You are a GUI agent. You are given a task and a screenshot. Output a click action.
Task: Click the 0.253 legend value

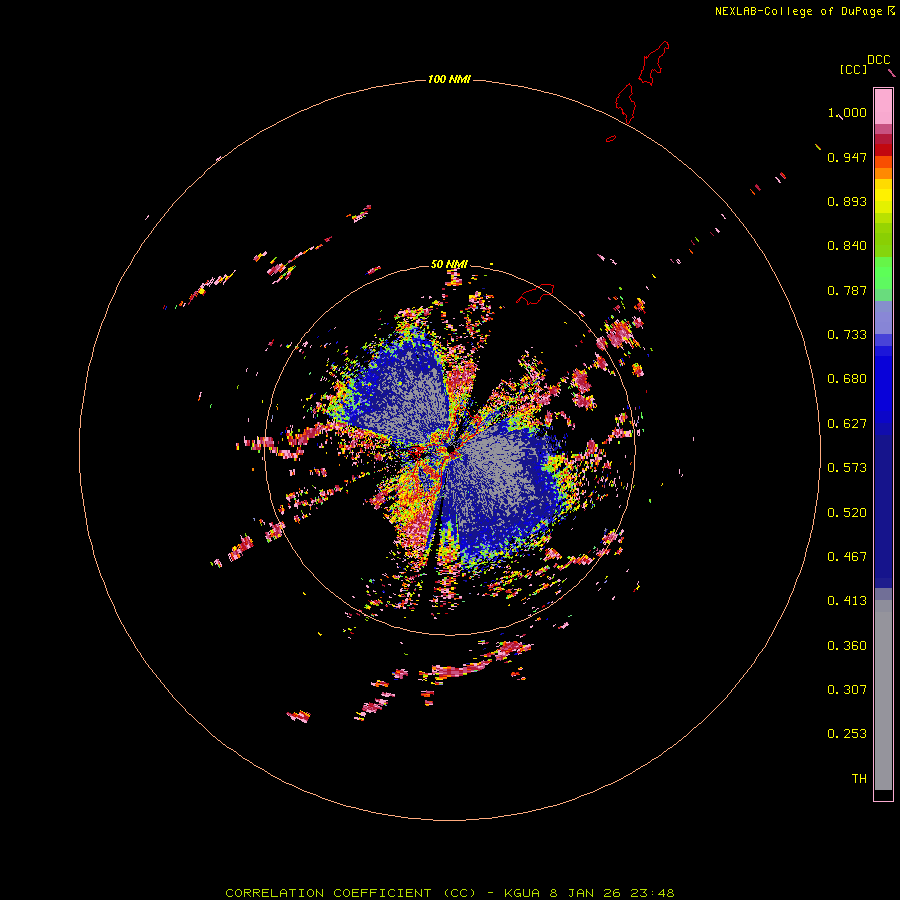[x=847, y=734]
